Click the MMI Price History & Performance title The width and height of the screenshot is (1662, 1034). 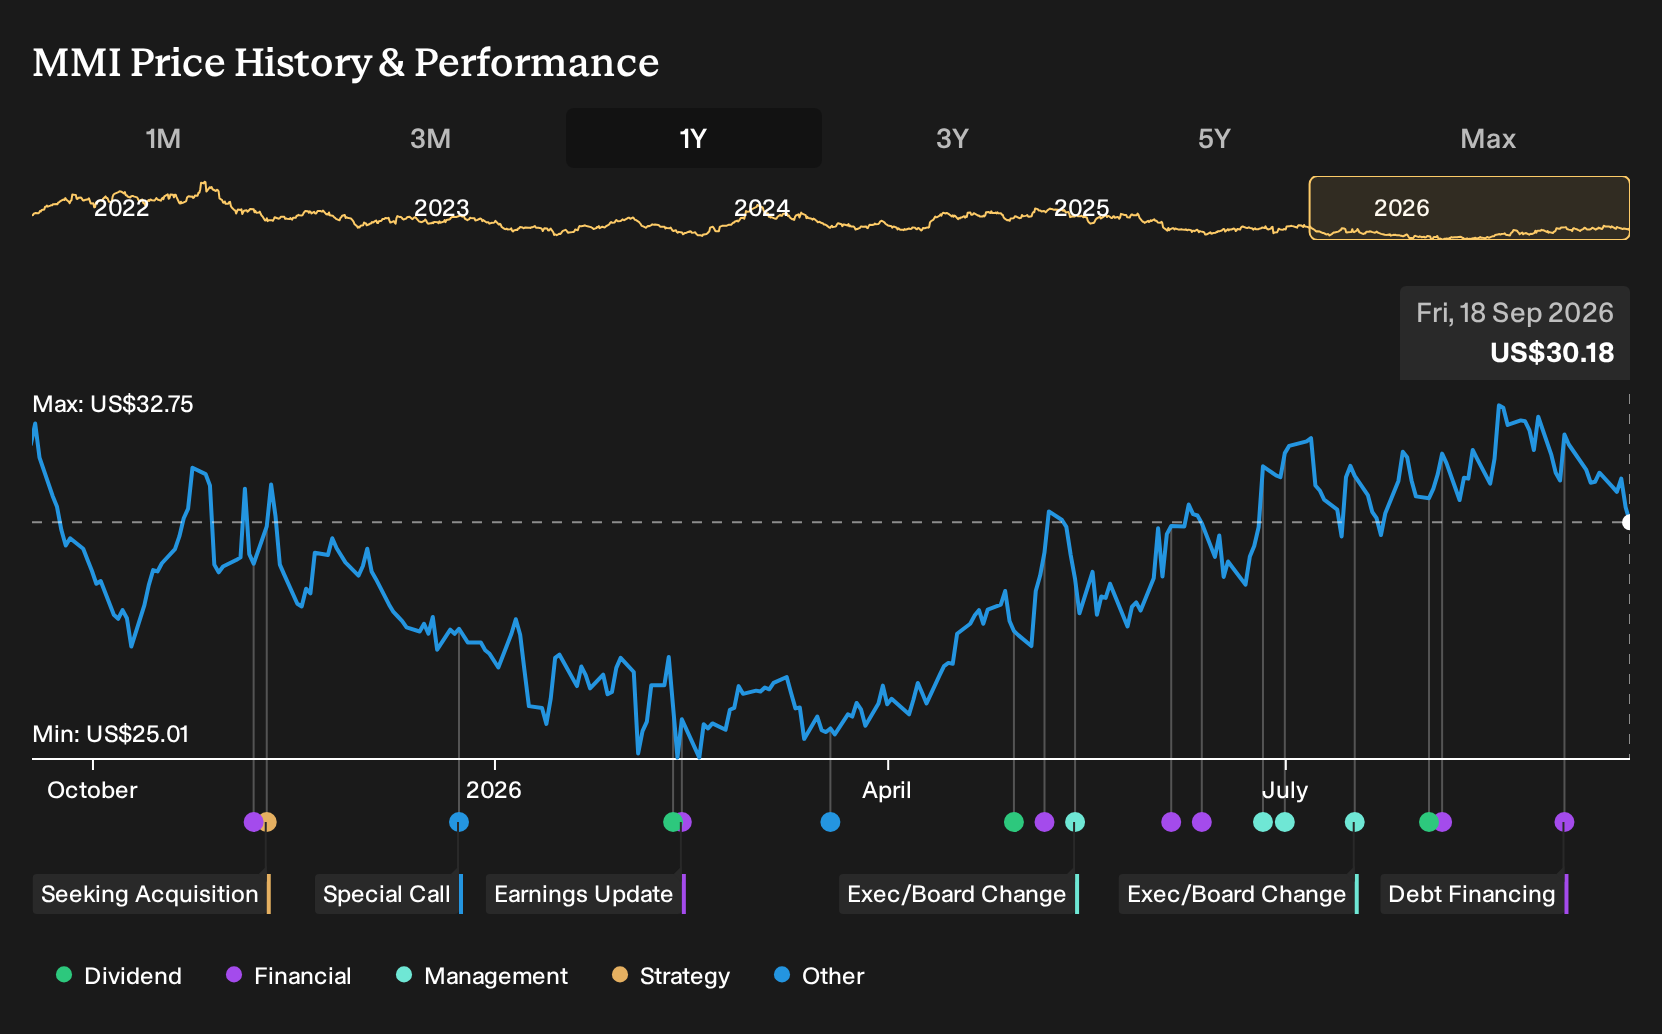(x=346, y=62)
